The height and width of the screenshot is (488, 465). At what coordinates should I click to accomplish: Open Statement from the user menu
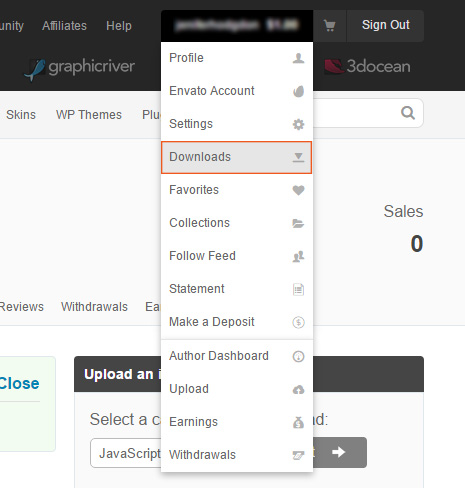[237, 289]
